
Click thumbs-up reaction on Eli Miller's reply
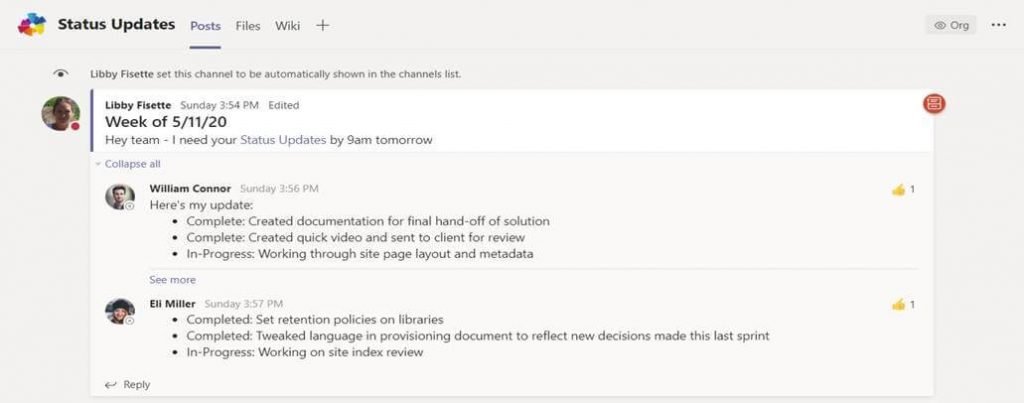[x=899, y=304]
